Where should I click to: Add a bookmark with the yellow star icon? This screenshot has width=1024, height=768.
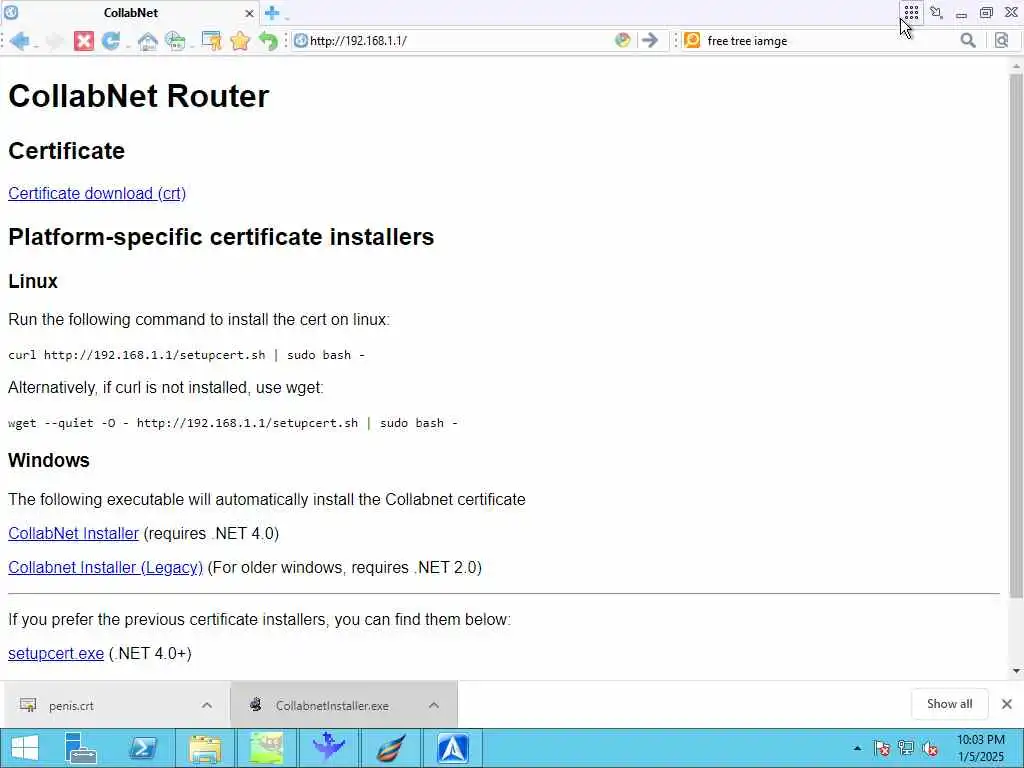240,40
